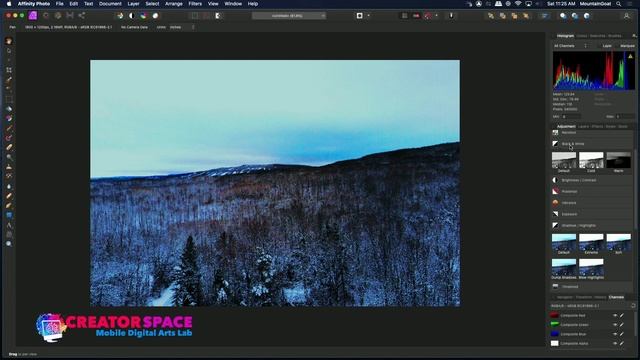Select the Composite Red channel swatch

(554, 316)
